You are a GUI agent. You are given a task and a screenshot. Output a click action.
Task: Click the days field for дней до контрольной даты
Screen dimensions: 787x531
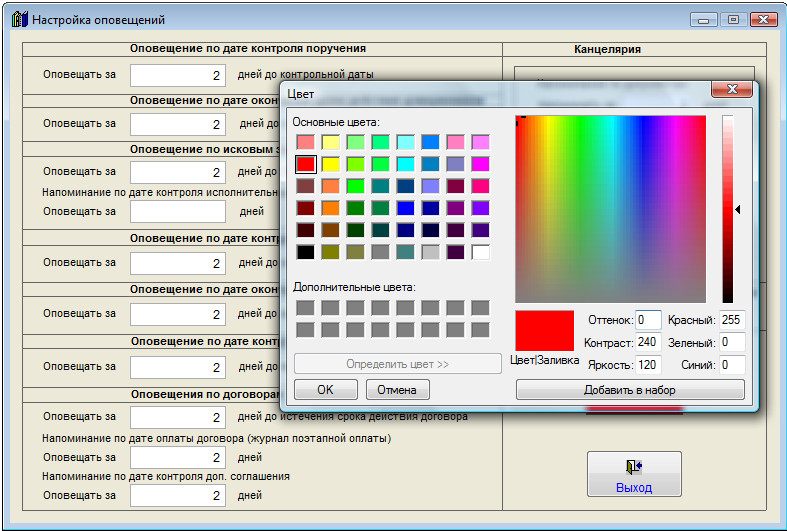[178, 75]
